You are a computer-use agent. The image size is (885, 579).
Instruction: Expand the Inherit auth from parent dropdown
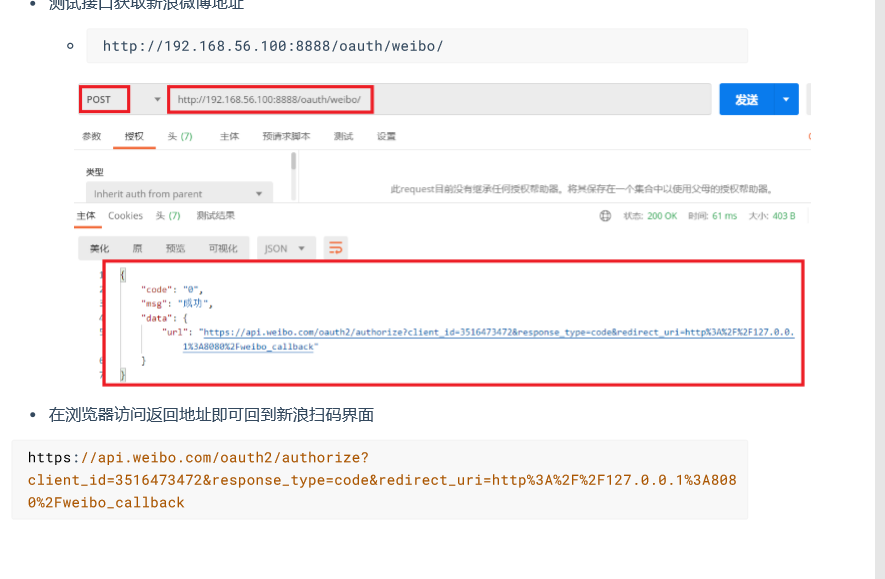[179, 193]
